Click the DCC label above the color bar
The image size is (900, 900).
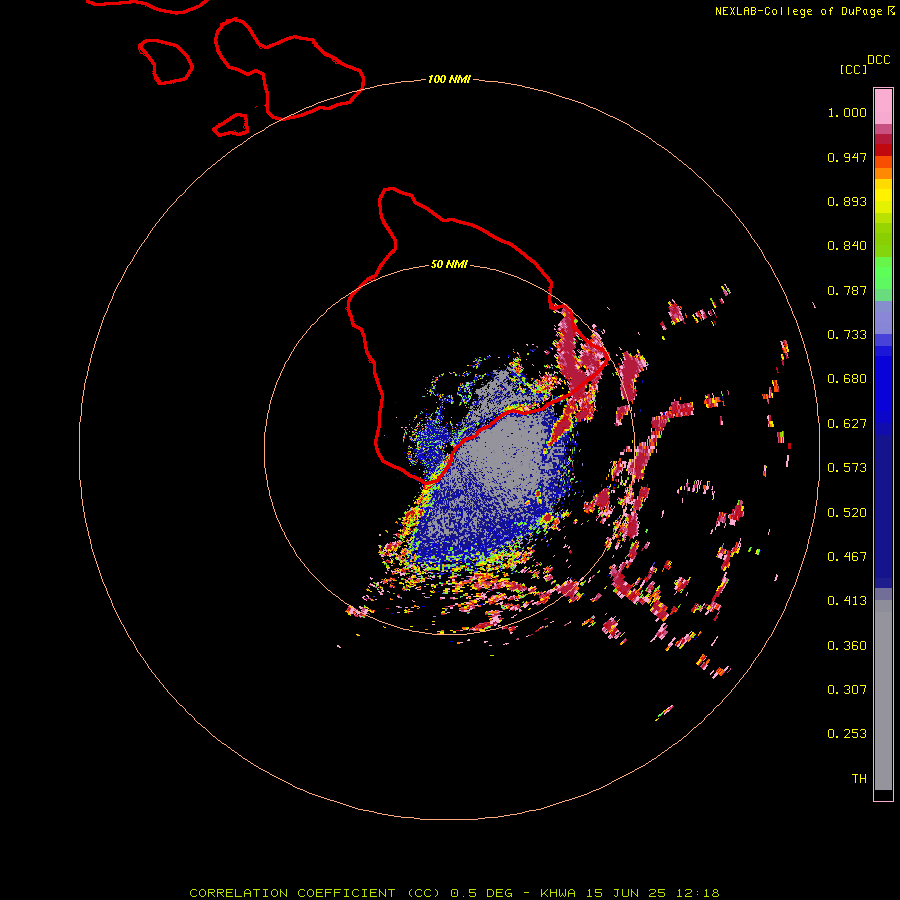[878, 60]
